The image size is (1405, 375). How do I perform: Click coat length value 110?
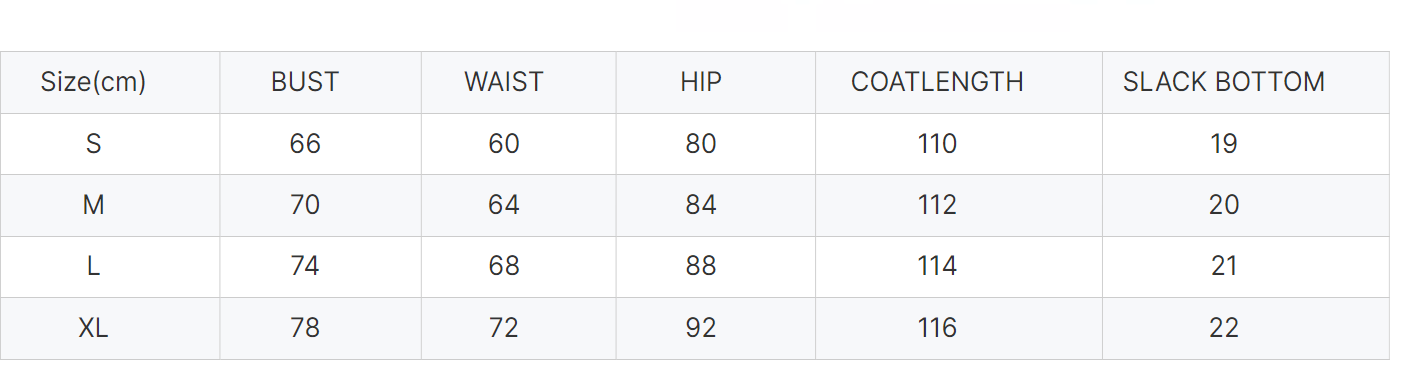click(937, 144)
